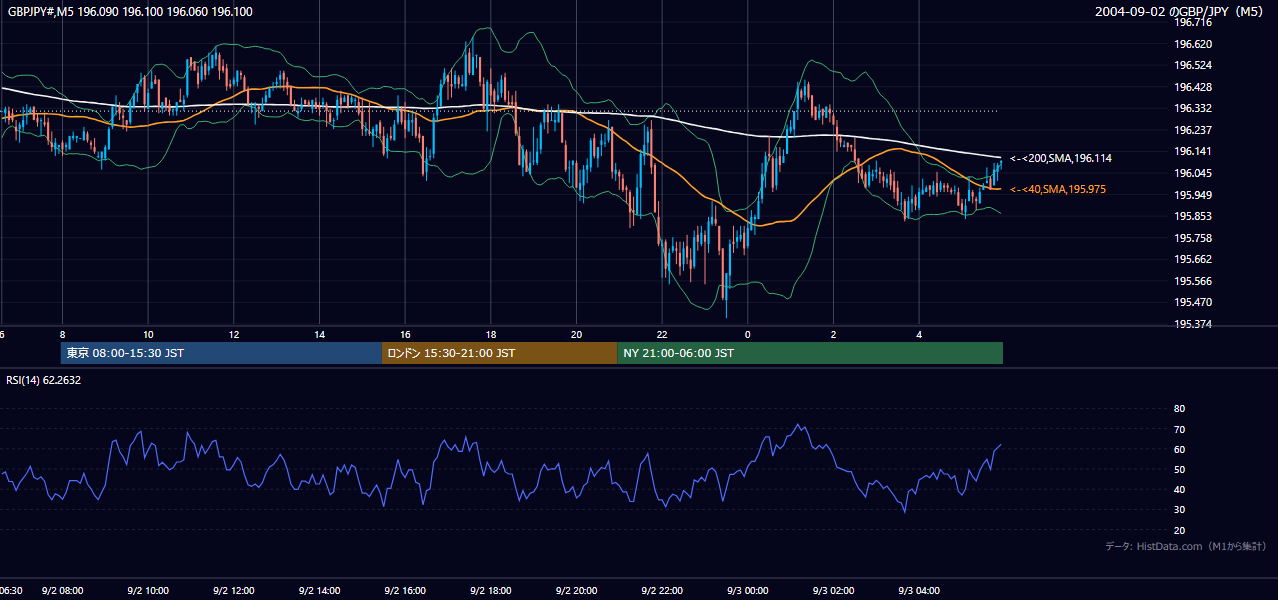Viewport: 1278px width, 600px height.
Task: Click price axis value 195.374
Action: click(1192, 323)
